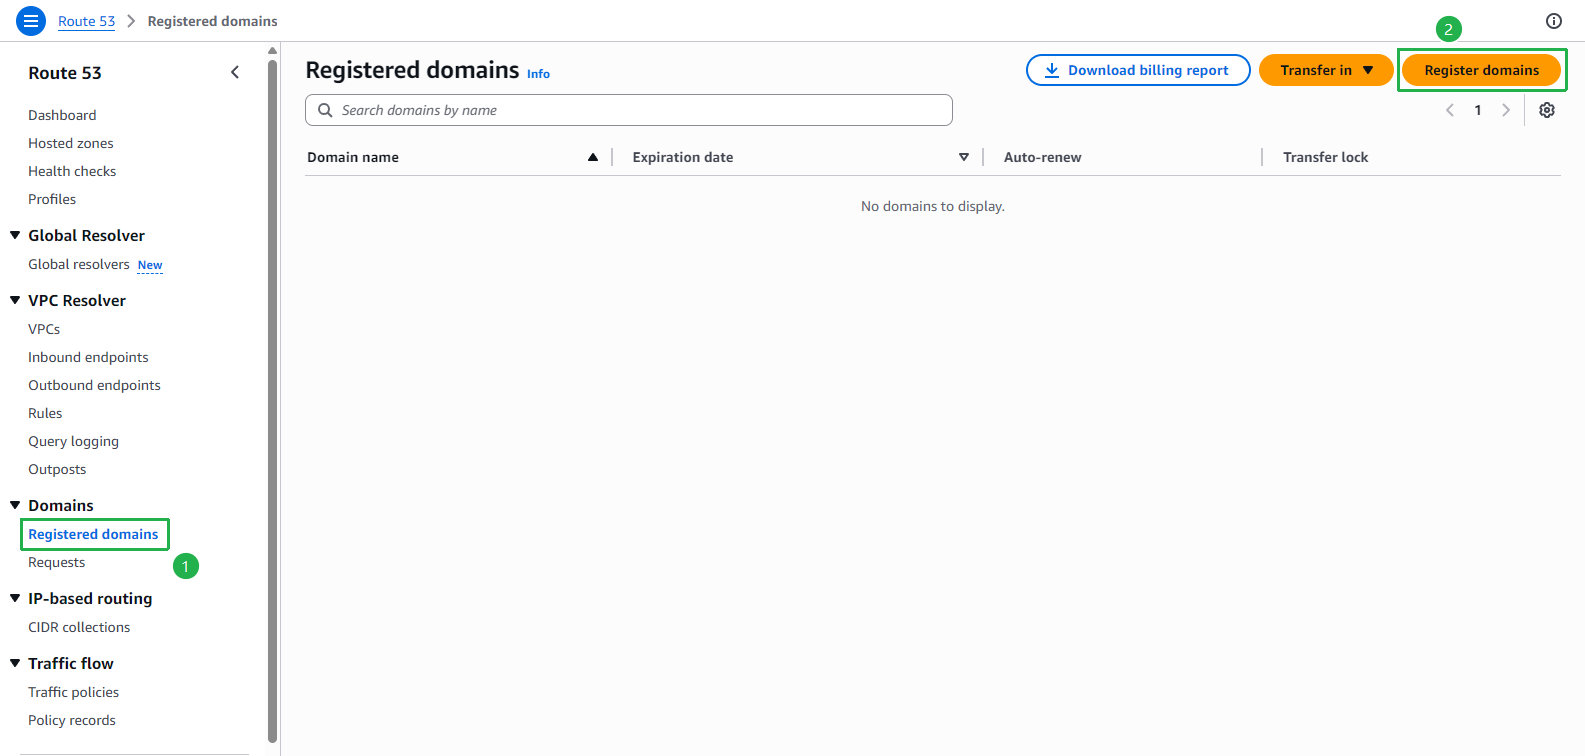Click the Auto-renew column header

tap(1042, 157)
